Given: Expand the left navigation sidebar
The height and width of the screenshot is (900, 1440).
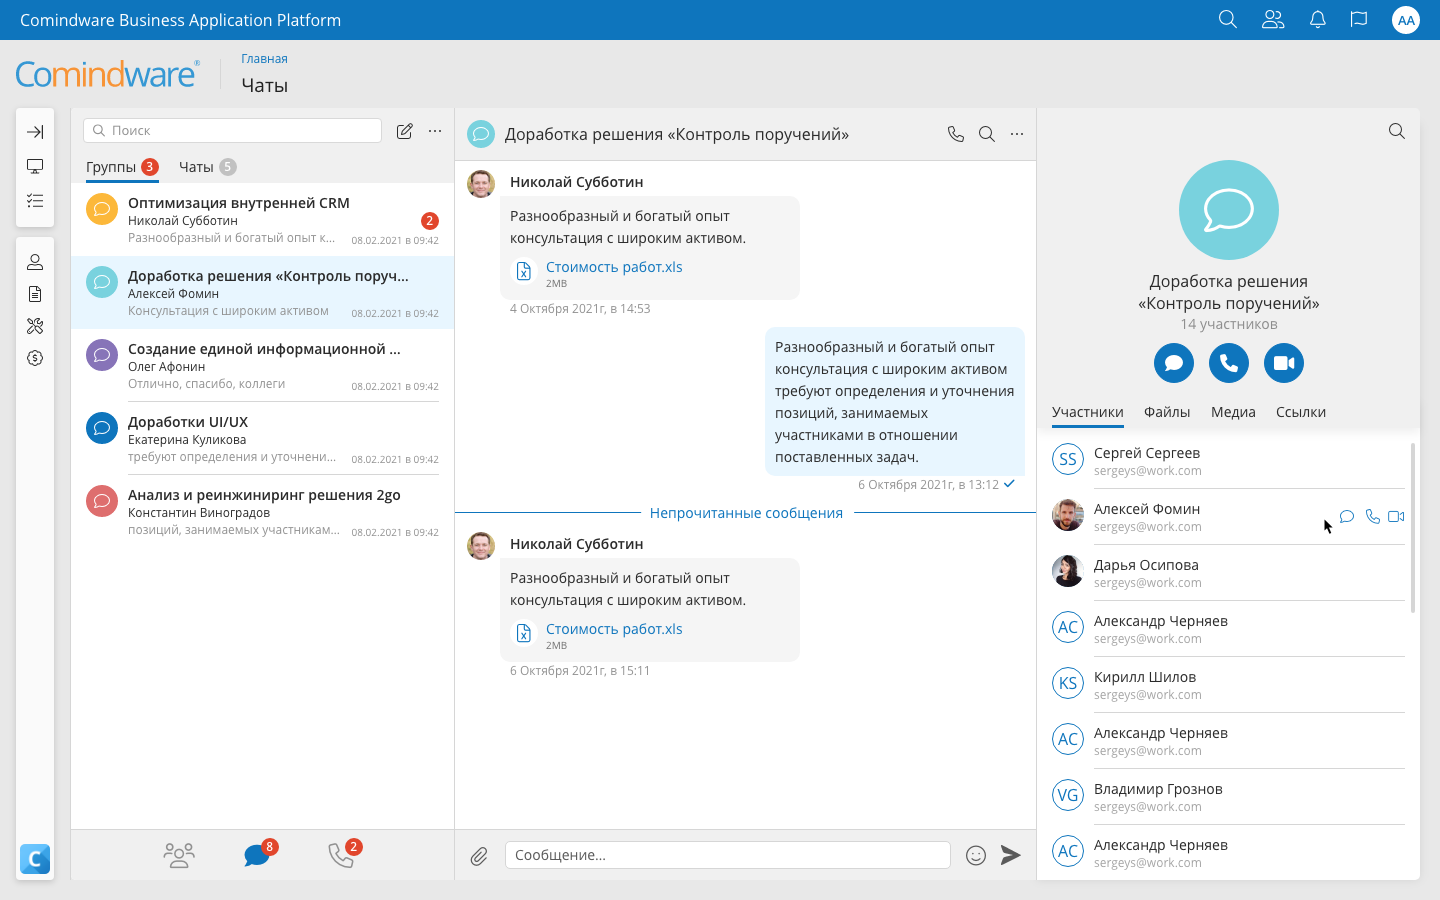Looking at the screenshot, I should [35, 132].
